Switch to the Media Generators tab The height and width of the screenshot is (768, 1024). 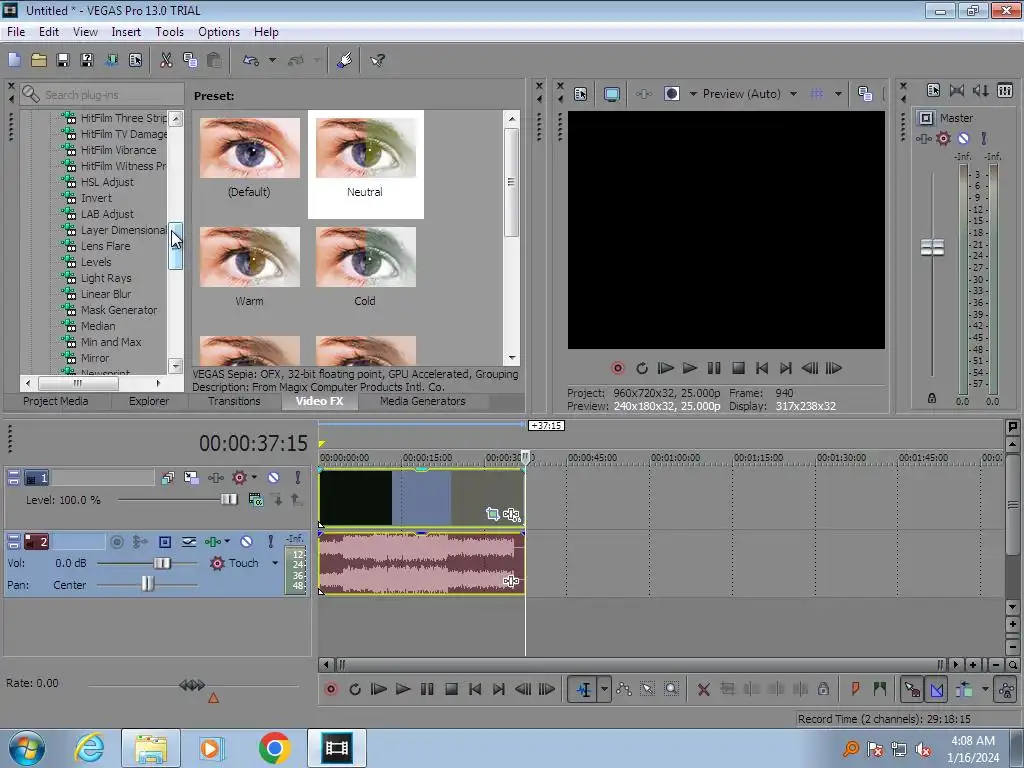(x=423, y=401)
